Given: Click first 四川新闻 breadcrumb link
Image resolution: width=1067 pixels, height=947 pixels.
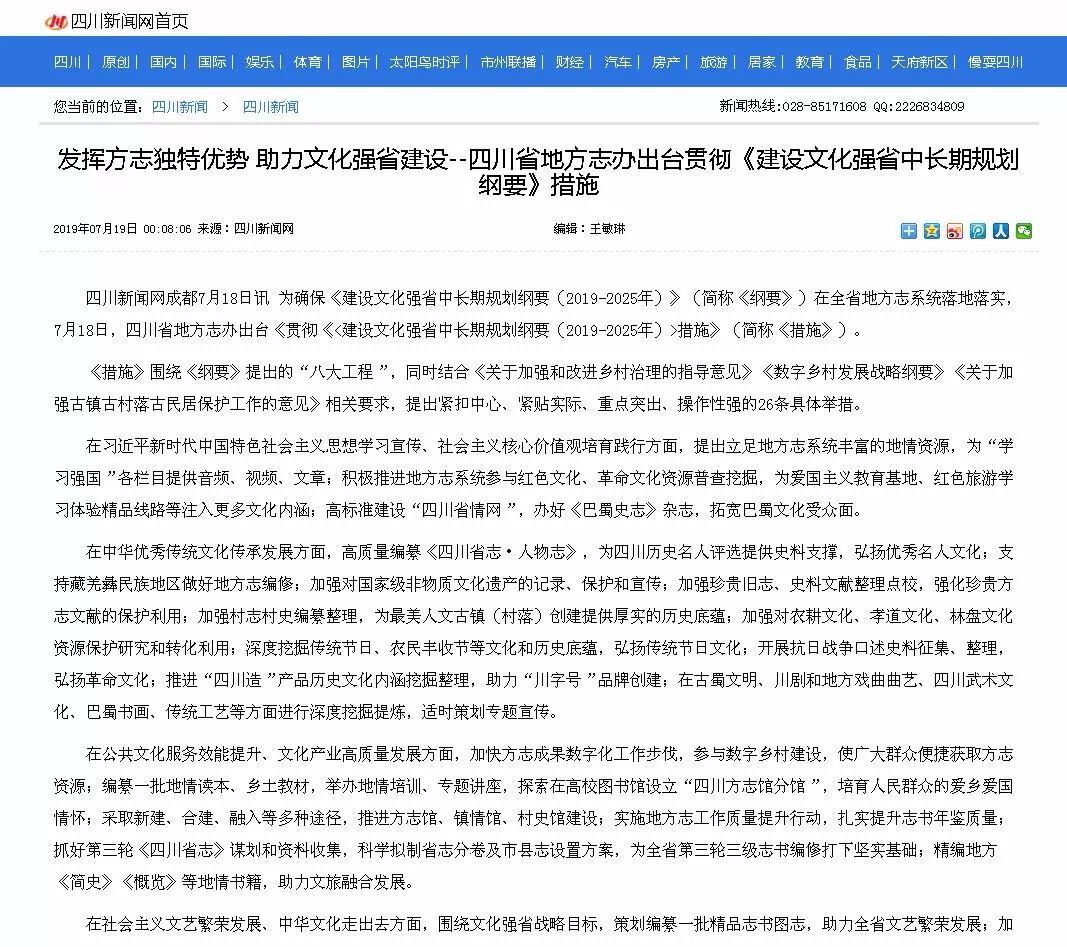Looking at the screenshot, I should (x=179, y=107).
